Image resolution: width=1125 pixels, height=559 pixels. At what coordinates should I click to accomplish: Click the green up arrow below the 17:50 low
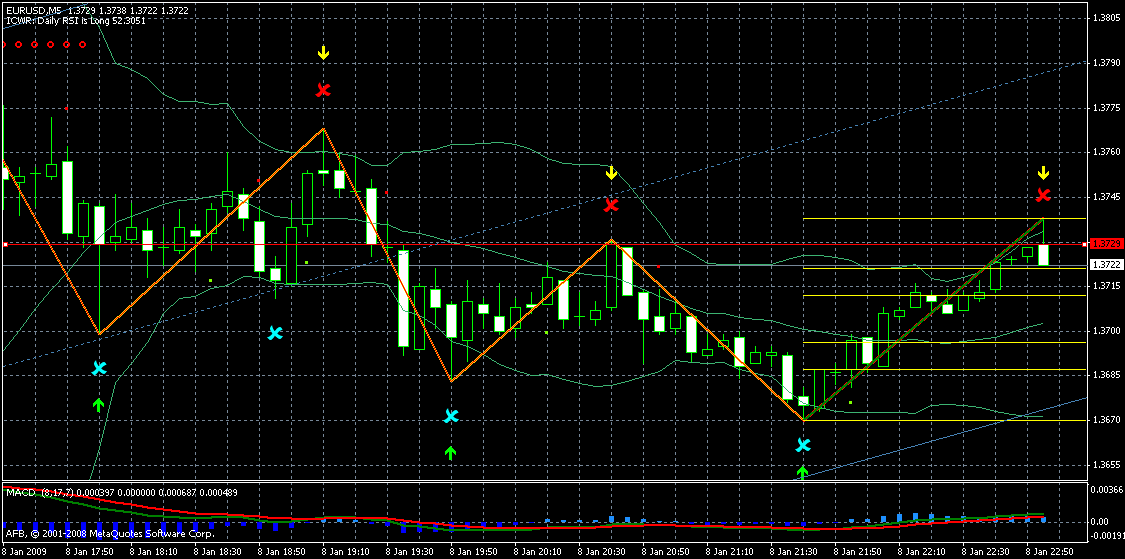[98, 404]
